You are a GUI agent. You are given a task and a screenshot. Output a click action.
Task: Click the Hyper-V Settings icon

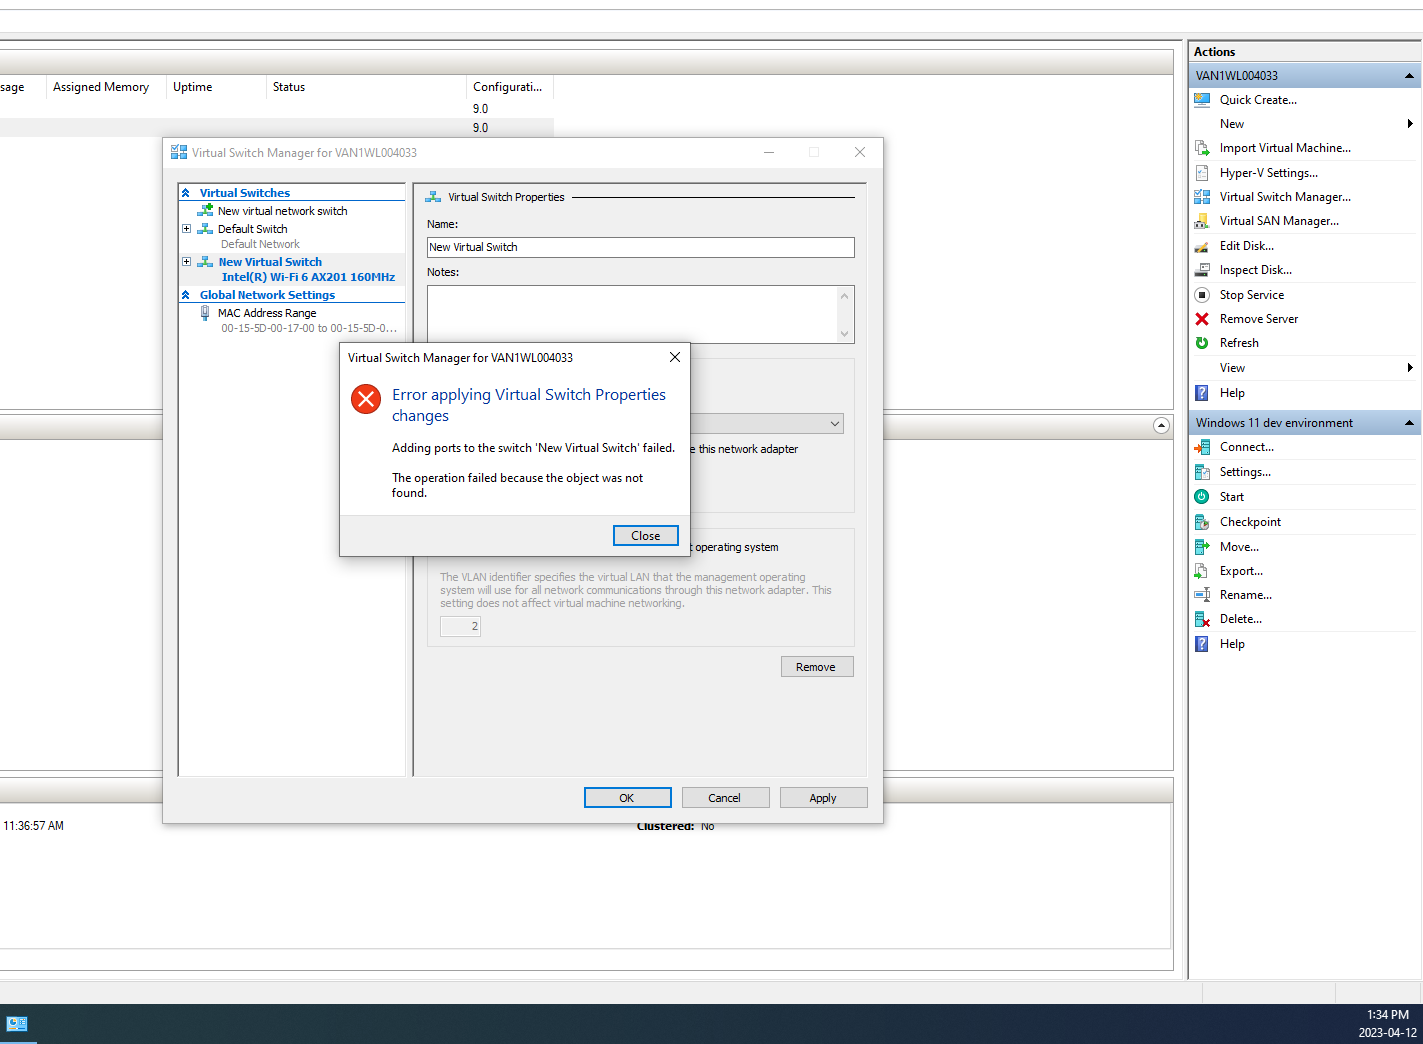[x=1202, y=173]
